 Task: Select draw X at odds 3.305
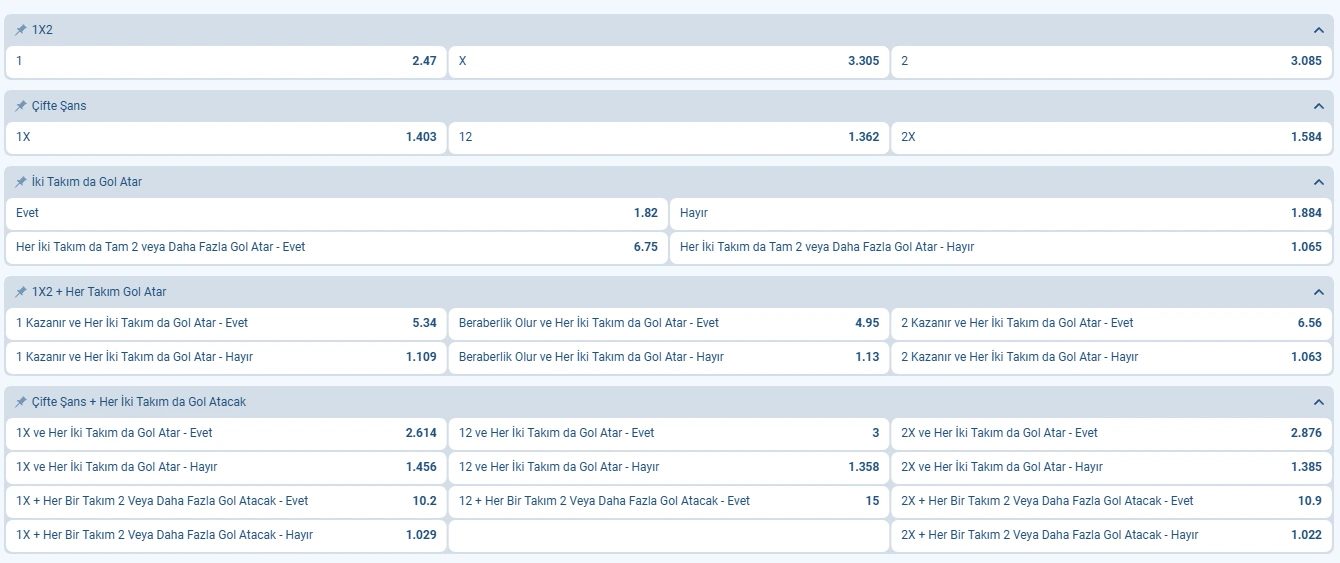click(668, 61)
